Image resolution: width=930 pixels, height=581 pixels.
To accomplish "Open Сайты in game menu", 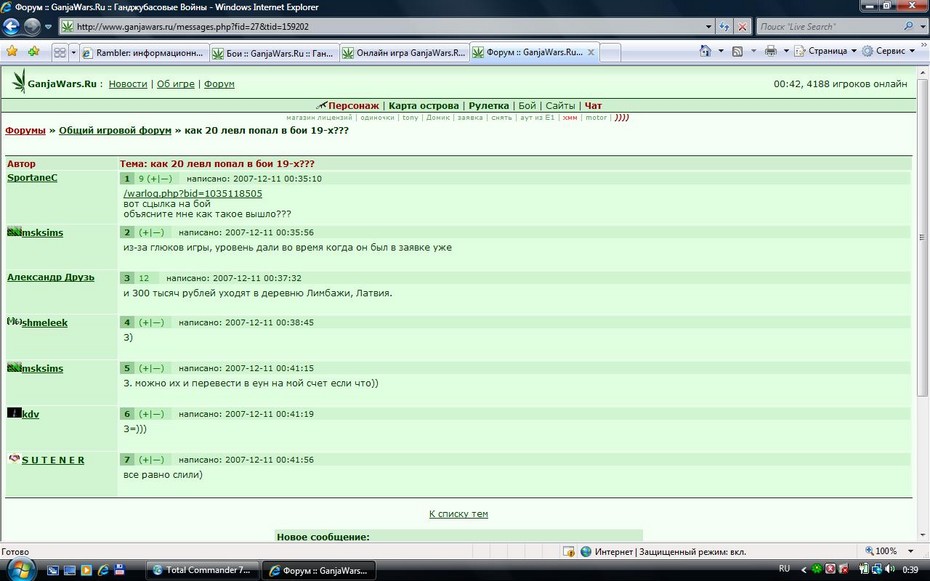I will pos(560,106).
